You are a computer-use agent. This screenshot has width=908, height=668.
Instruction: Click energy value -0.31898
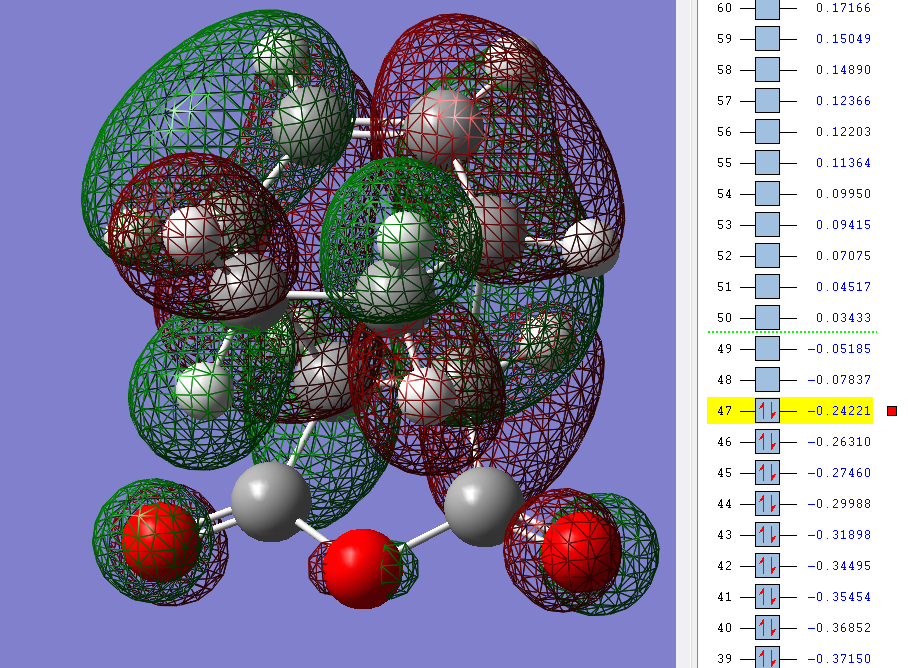click(x=839, y=535)
